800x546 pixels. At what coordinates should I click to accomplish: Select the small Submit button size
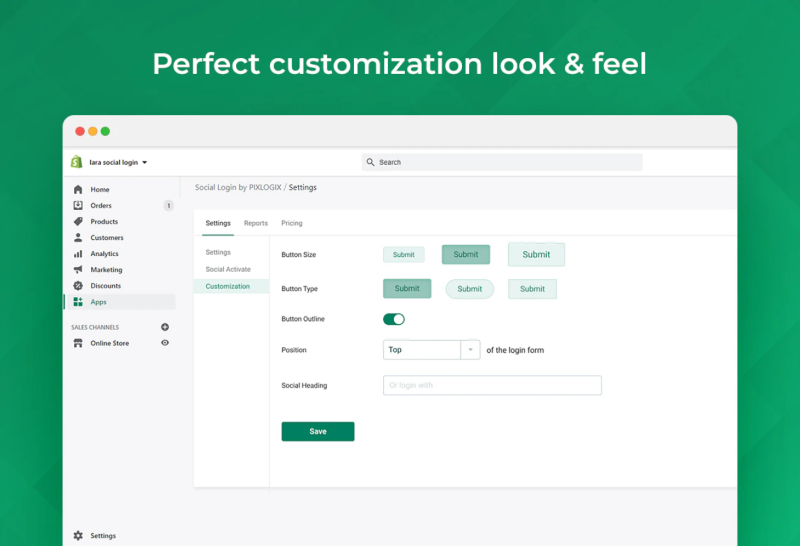[x=404, y=254]
